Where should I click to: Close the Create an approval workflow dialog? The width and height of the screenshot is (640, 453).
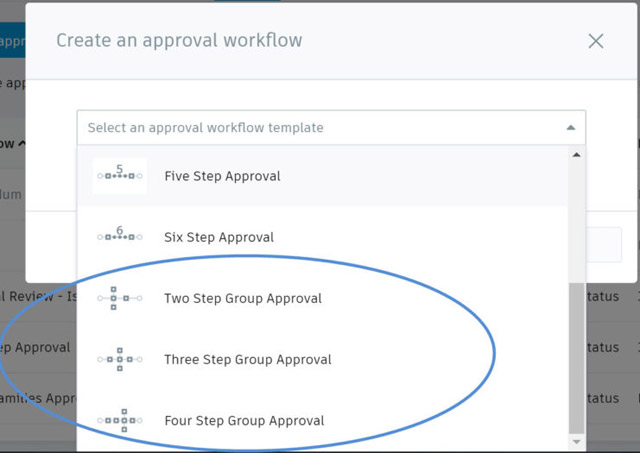(x=596, y=41)
